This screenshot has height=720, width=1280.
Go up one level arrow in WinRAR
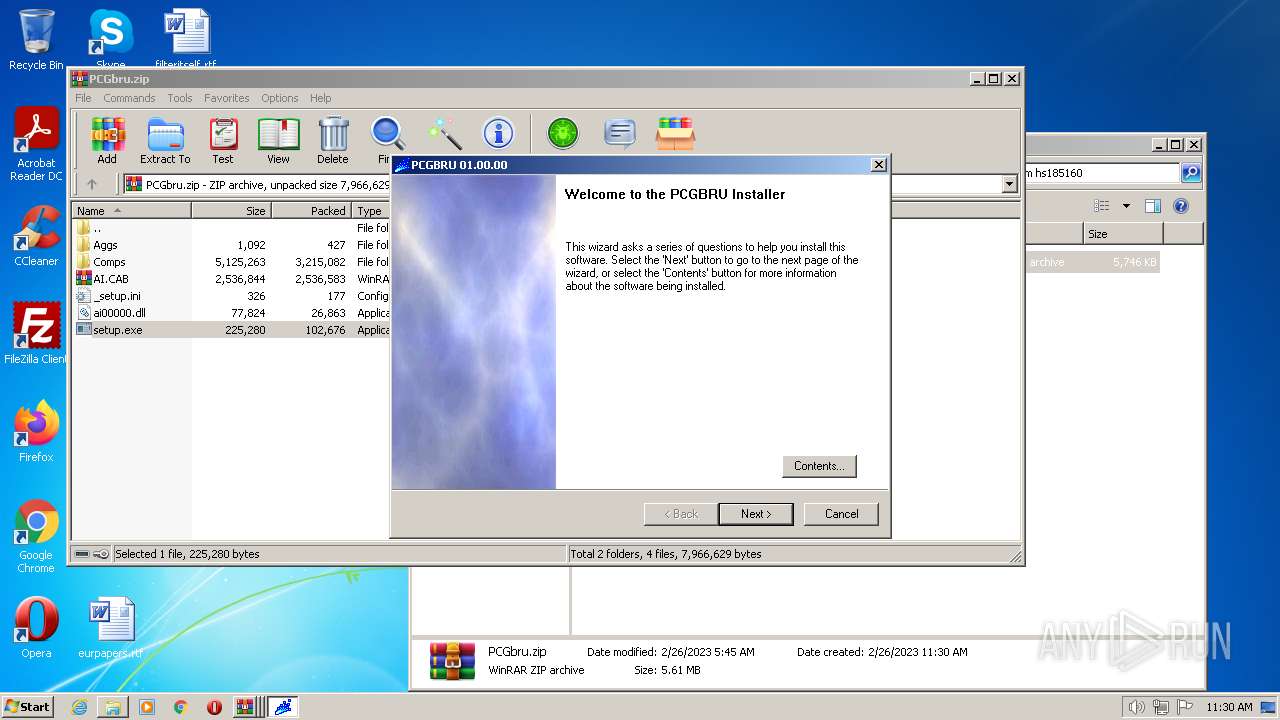pos(92,184)
